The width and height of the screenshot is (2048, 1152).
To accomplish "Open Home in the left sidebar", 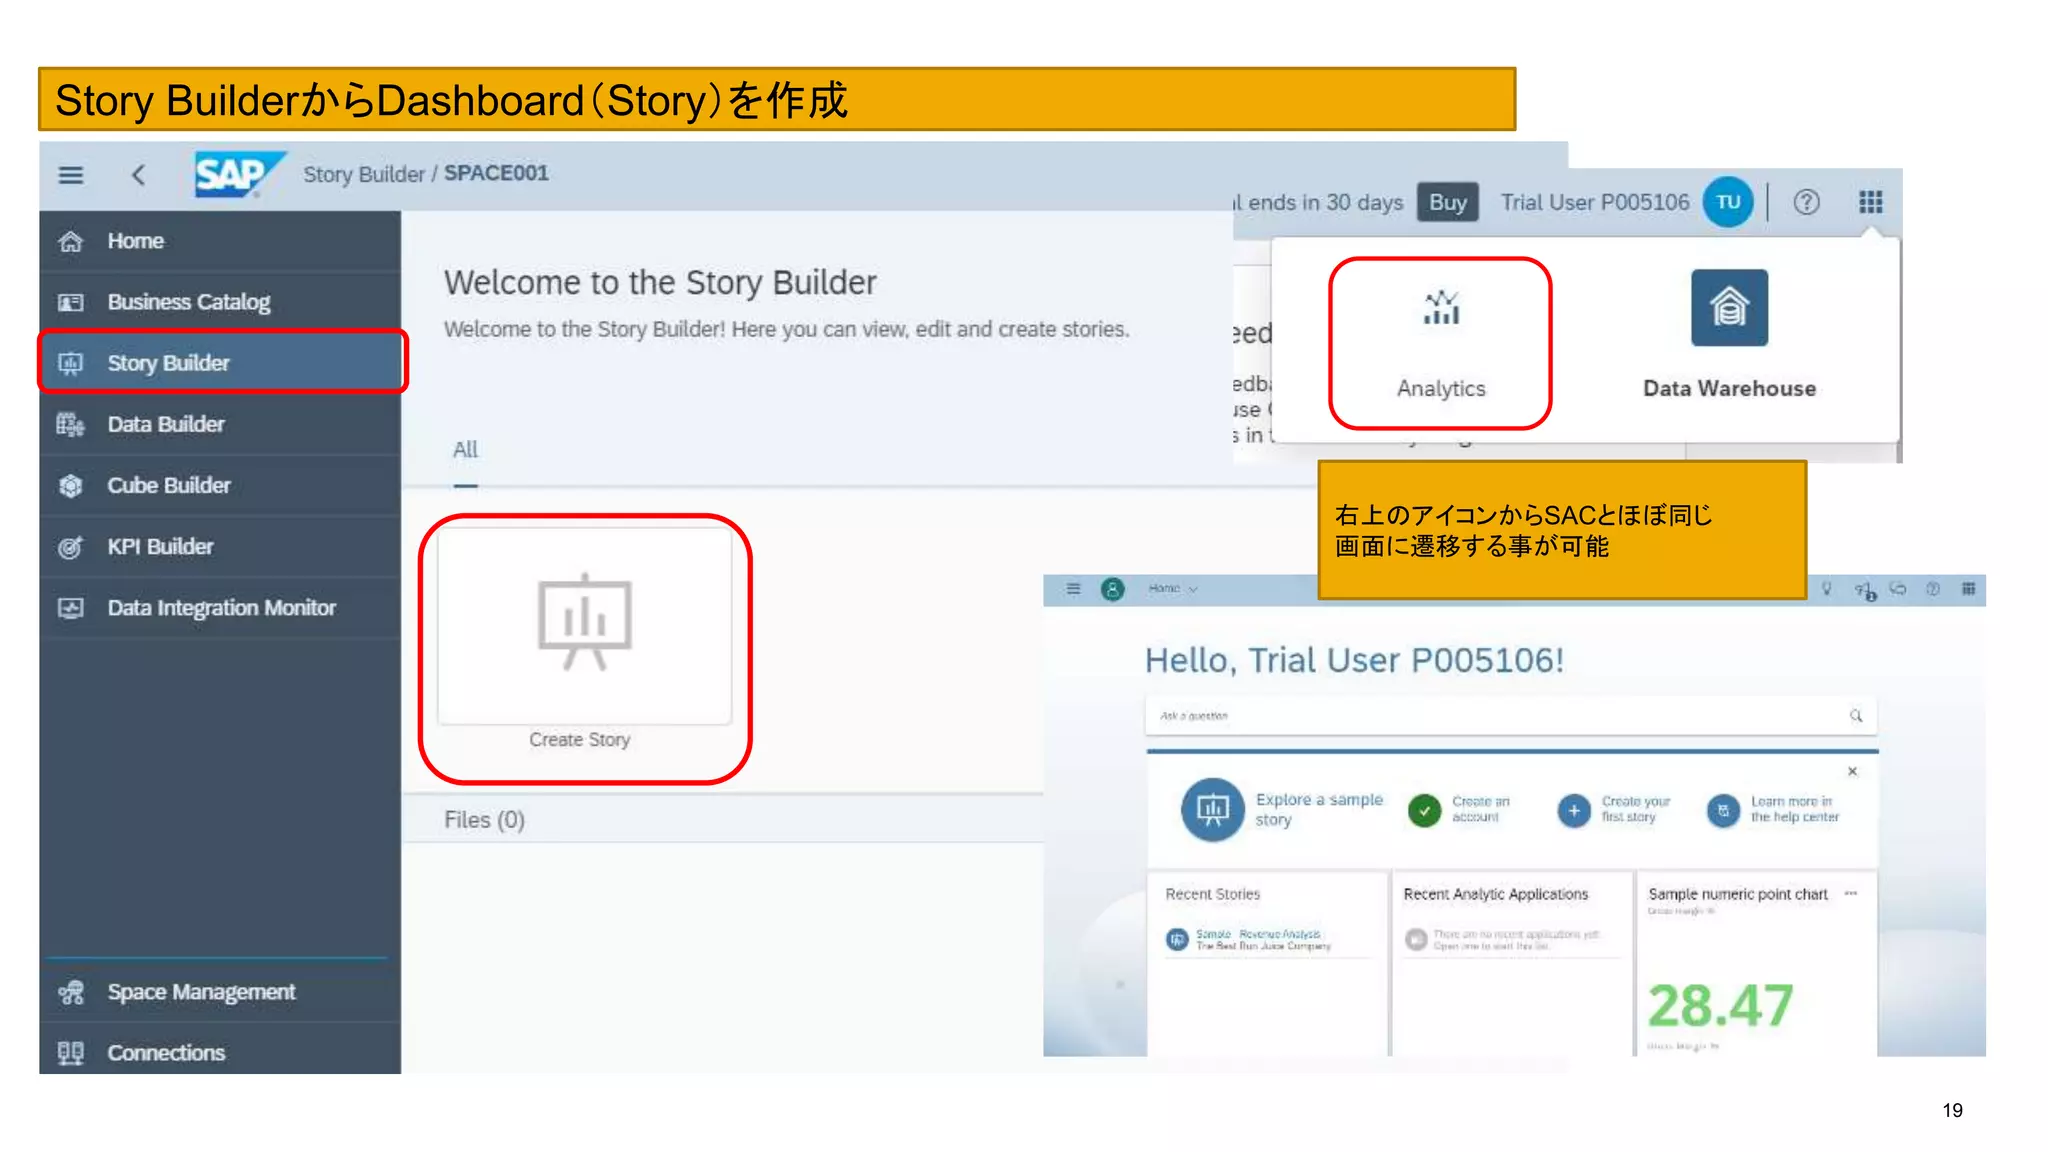I will click(220, 241).
